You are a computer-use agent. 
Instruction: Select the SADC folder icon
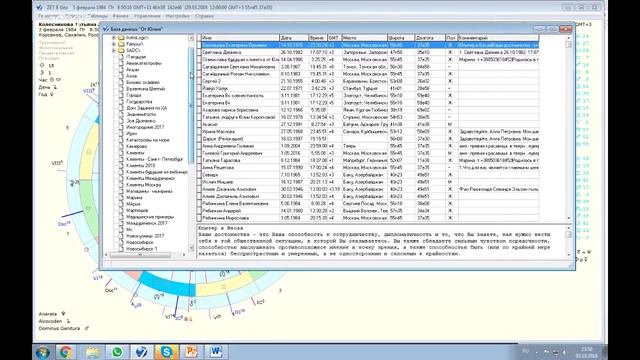pyautogui.click(x=121, y=50)
